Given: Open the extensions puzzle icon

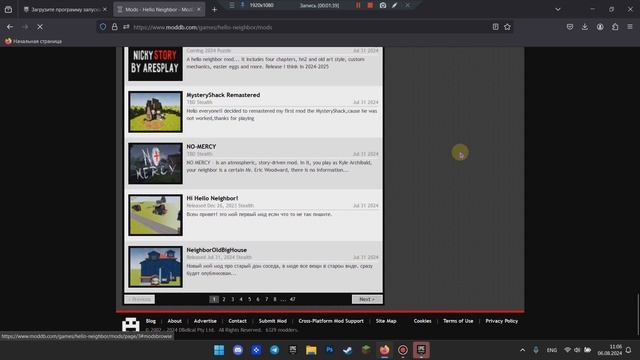Looking at the screenshot, I should 615,27.
